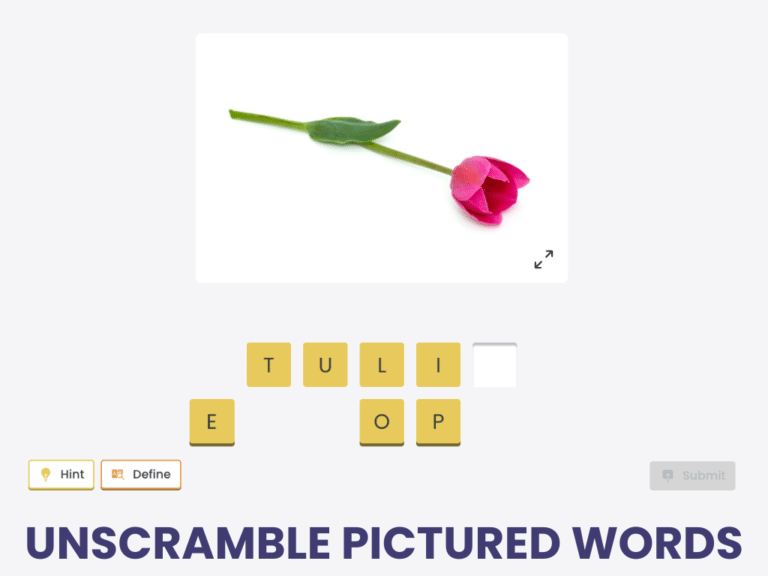Click the Unscramble Pictured Words heading

[384, 542]
